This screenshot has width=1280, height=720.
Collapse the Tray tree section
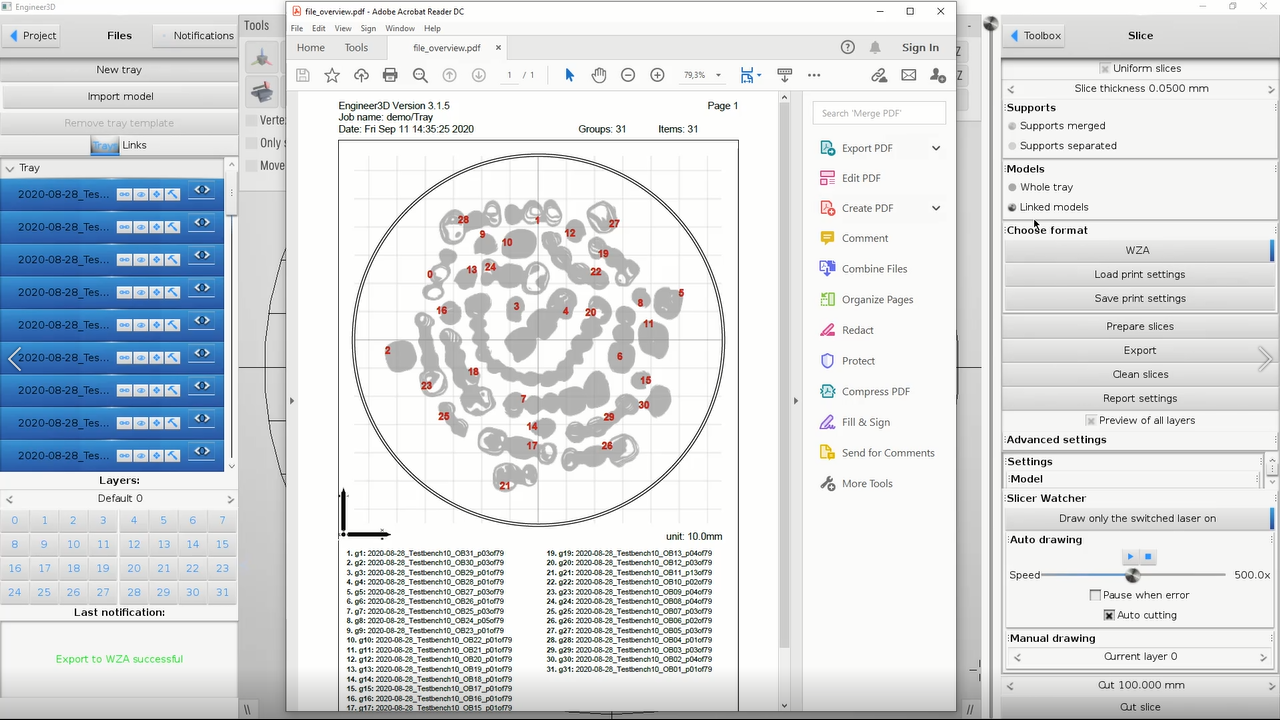(x=9, y=168)
